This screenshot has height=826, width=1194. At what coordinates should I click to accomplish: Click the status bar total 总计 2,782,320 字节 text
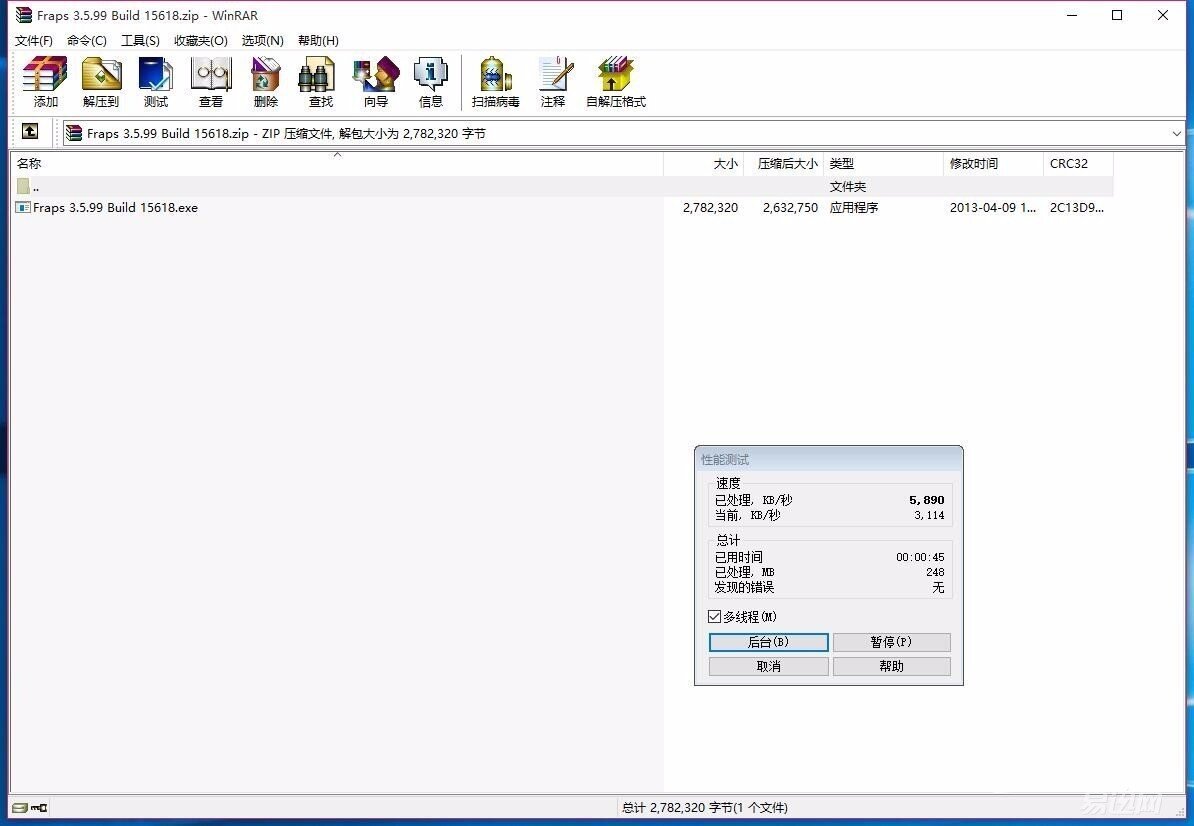(704, 808)
